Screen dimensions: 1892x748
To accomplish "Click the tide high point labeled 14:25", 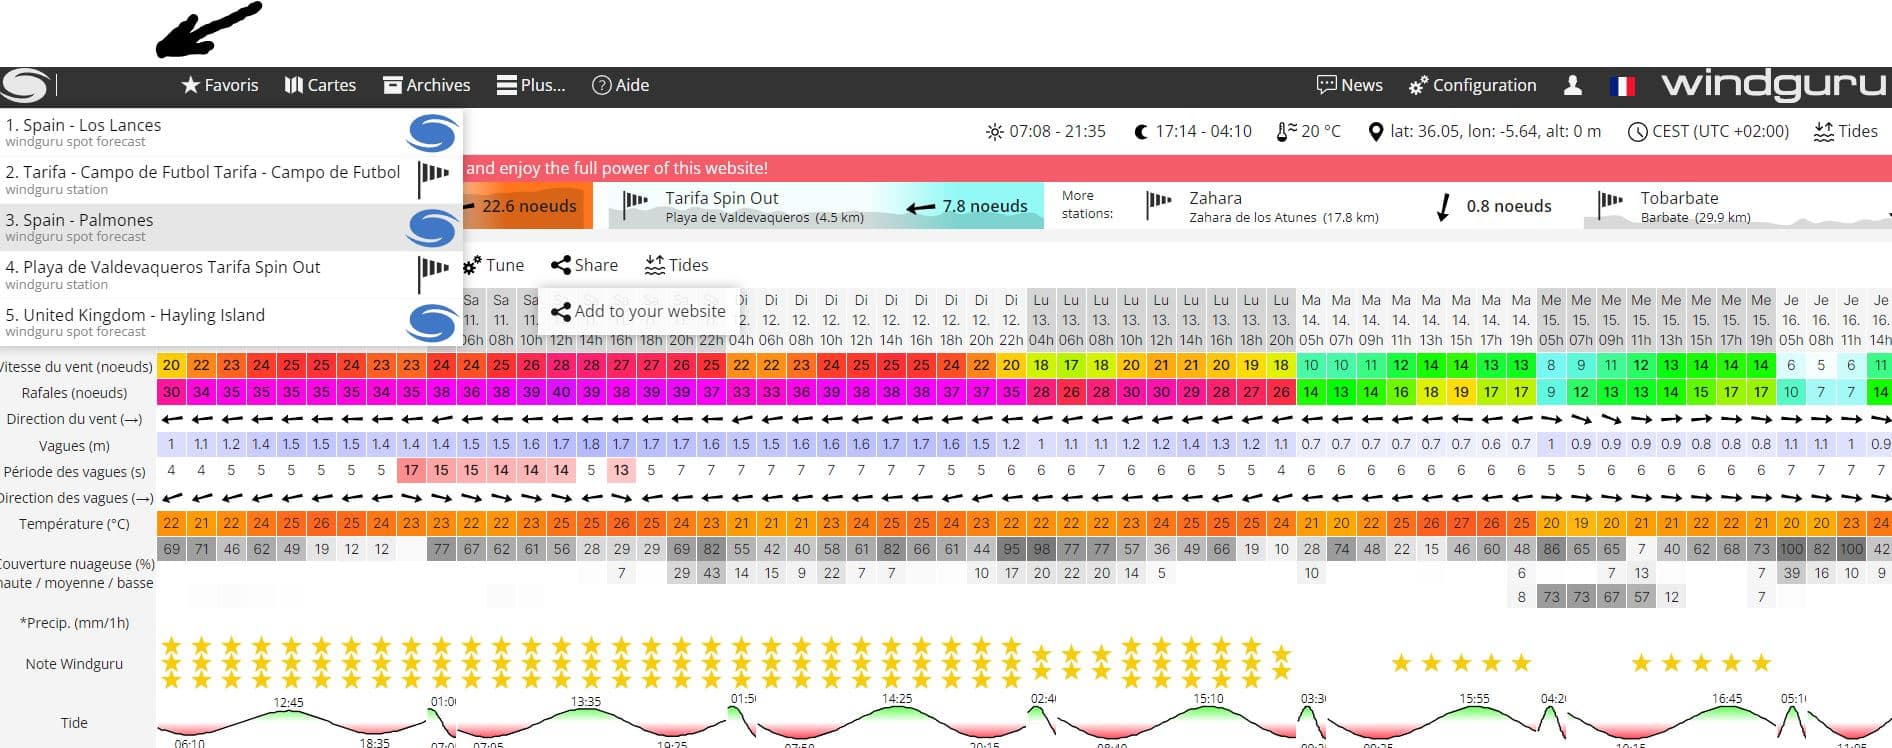I will [x=897, y=699].
